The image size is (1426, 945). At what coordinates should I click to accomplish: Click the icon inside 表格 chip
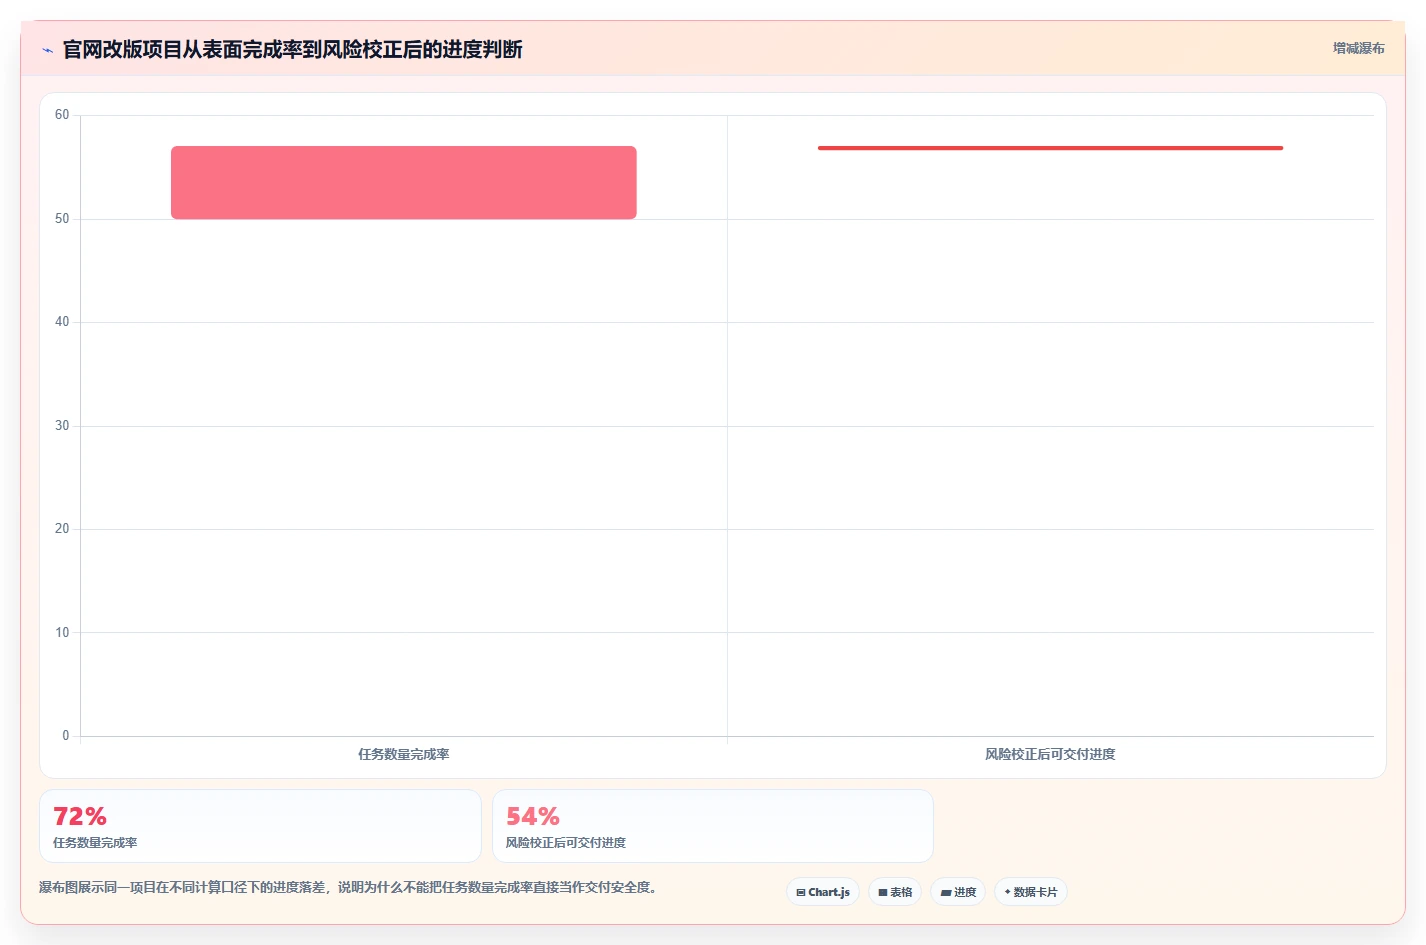(883, 892)
